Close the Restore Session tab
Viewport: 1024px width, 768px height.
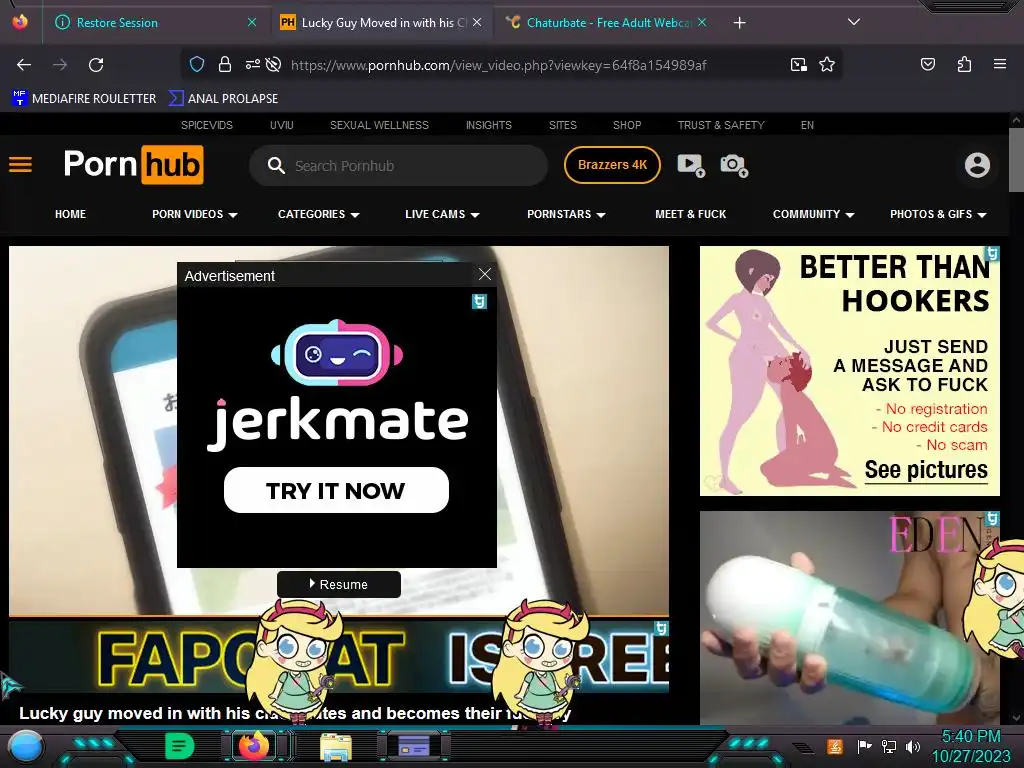point(251,22)
